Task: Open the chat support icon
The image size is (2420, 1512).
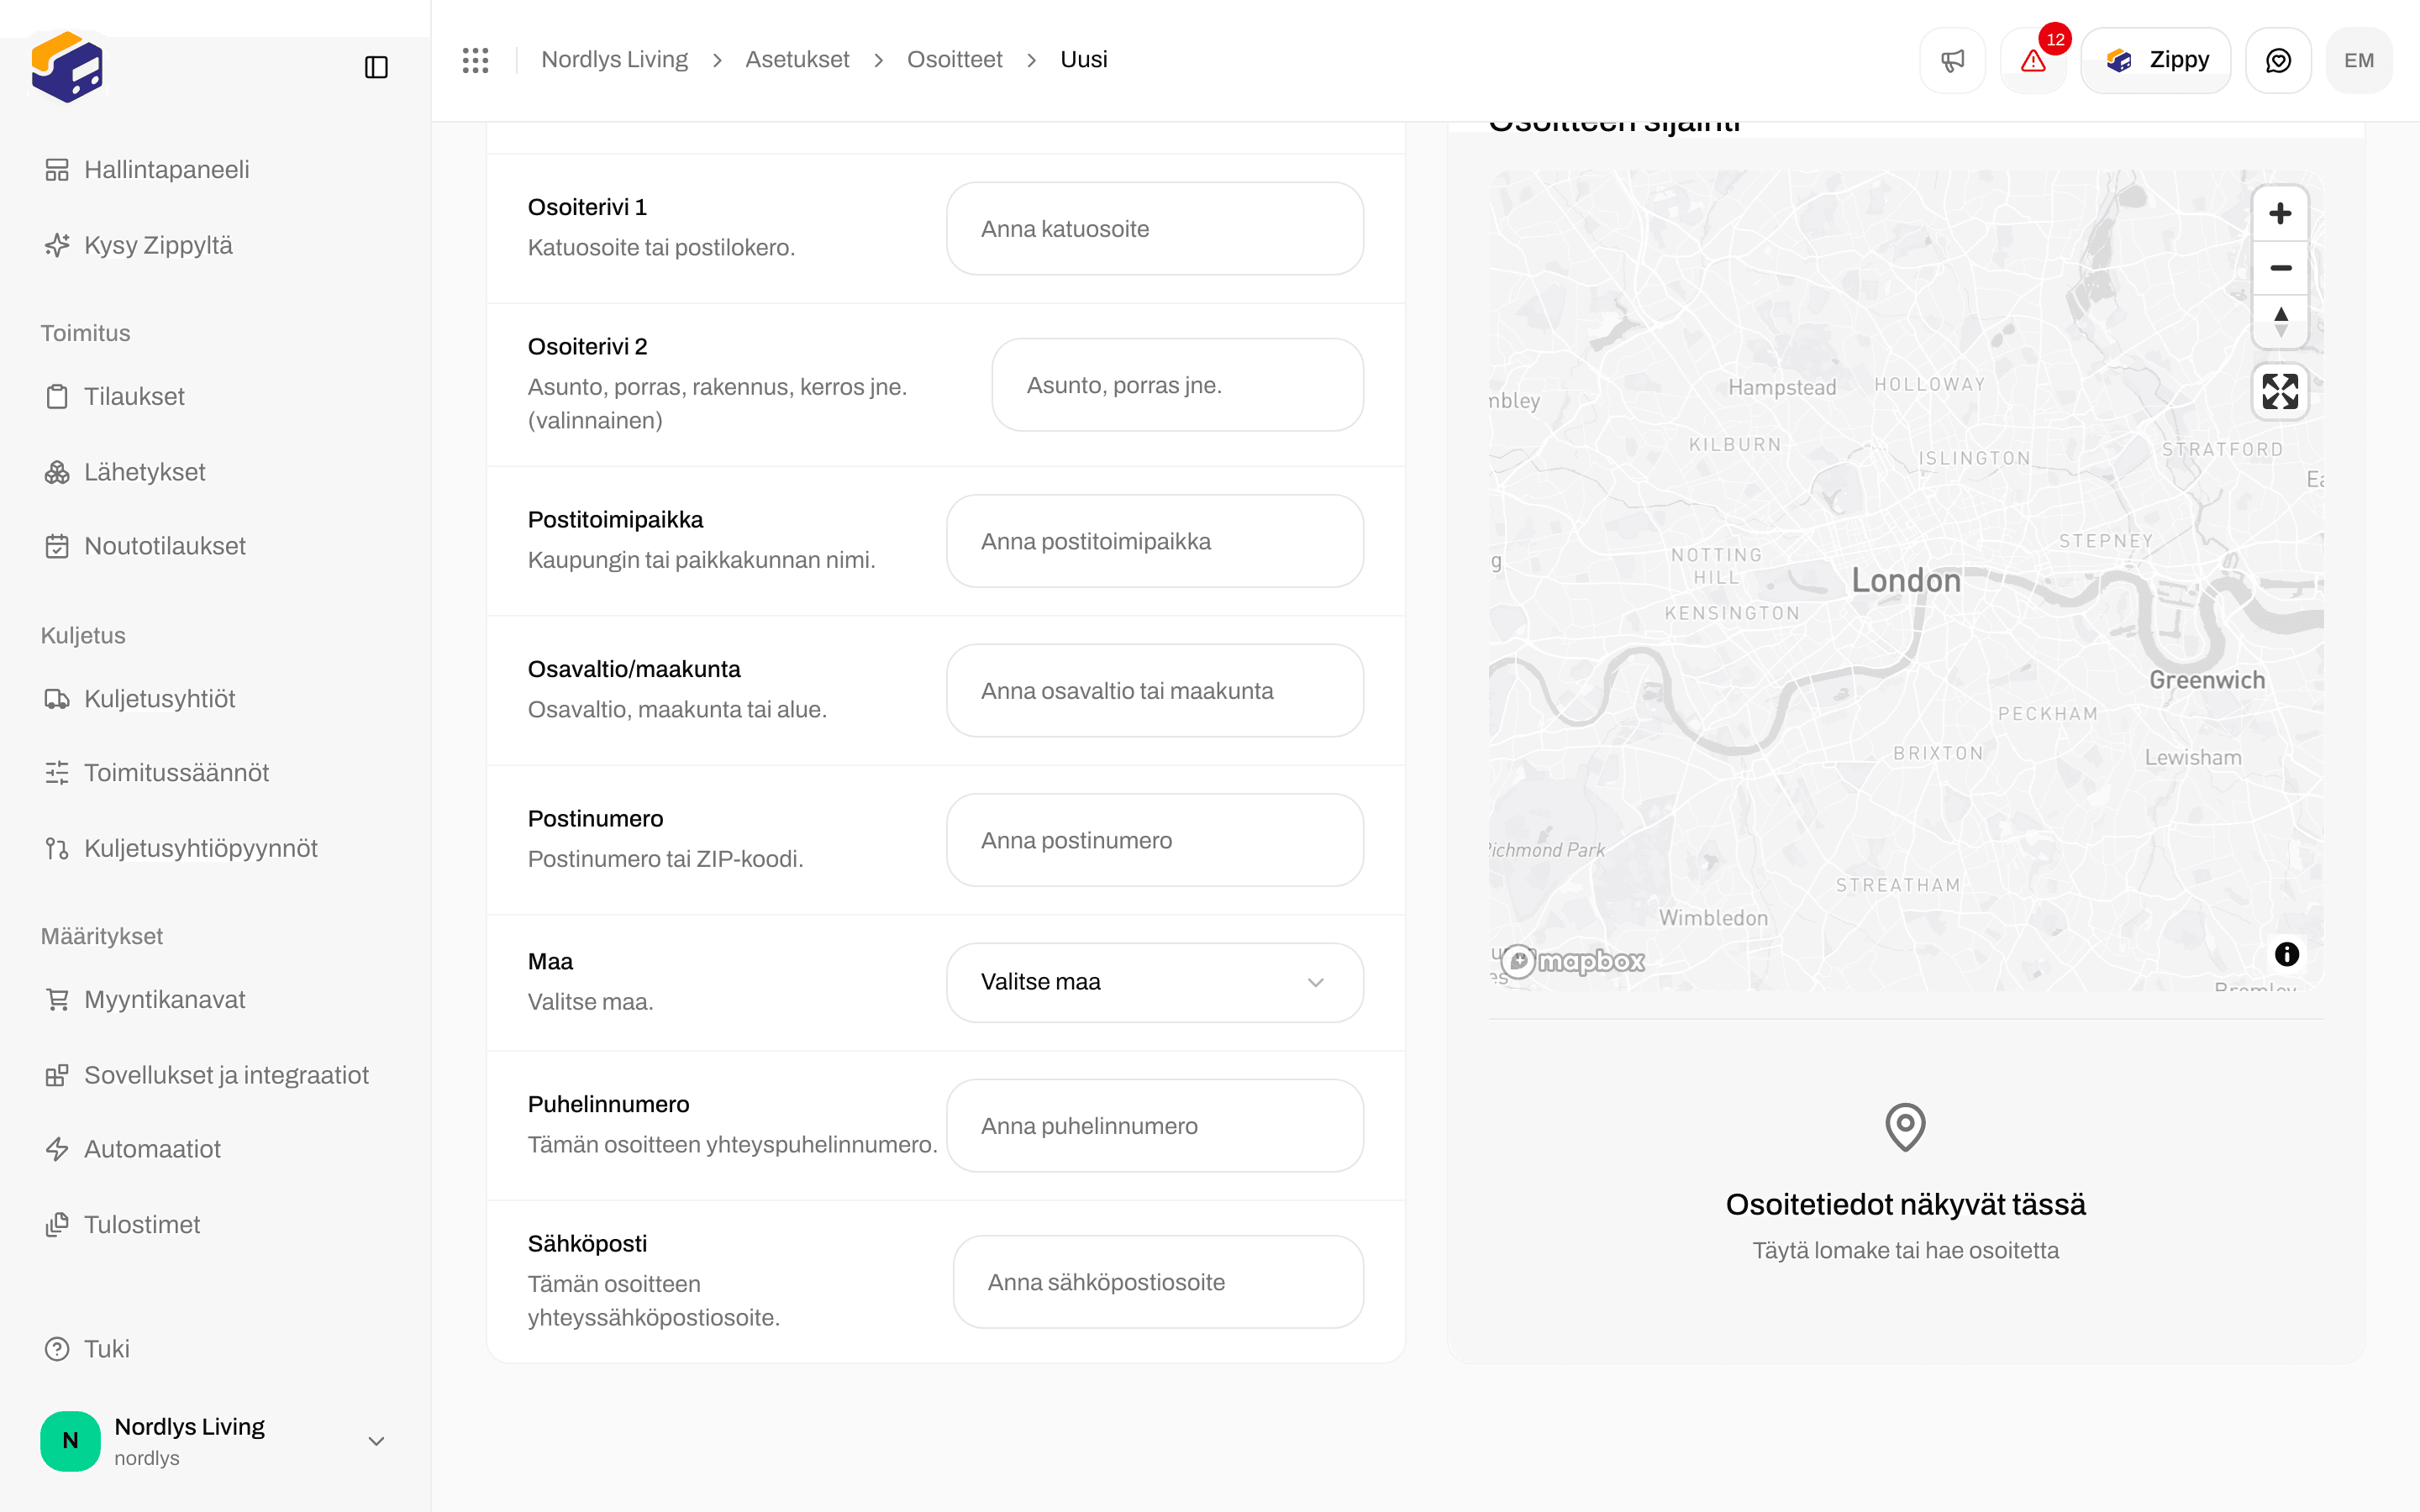Action: tap(2278, 60)
